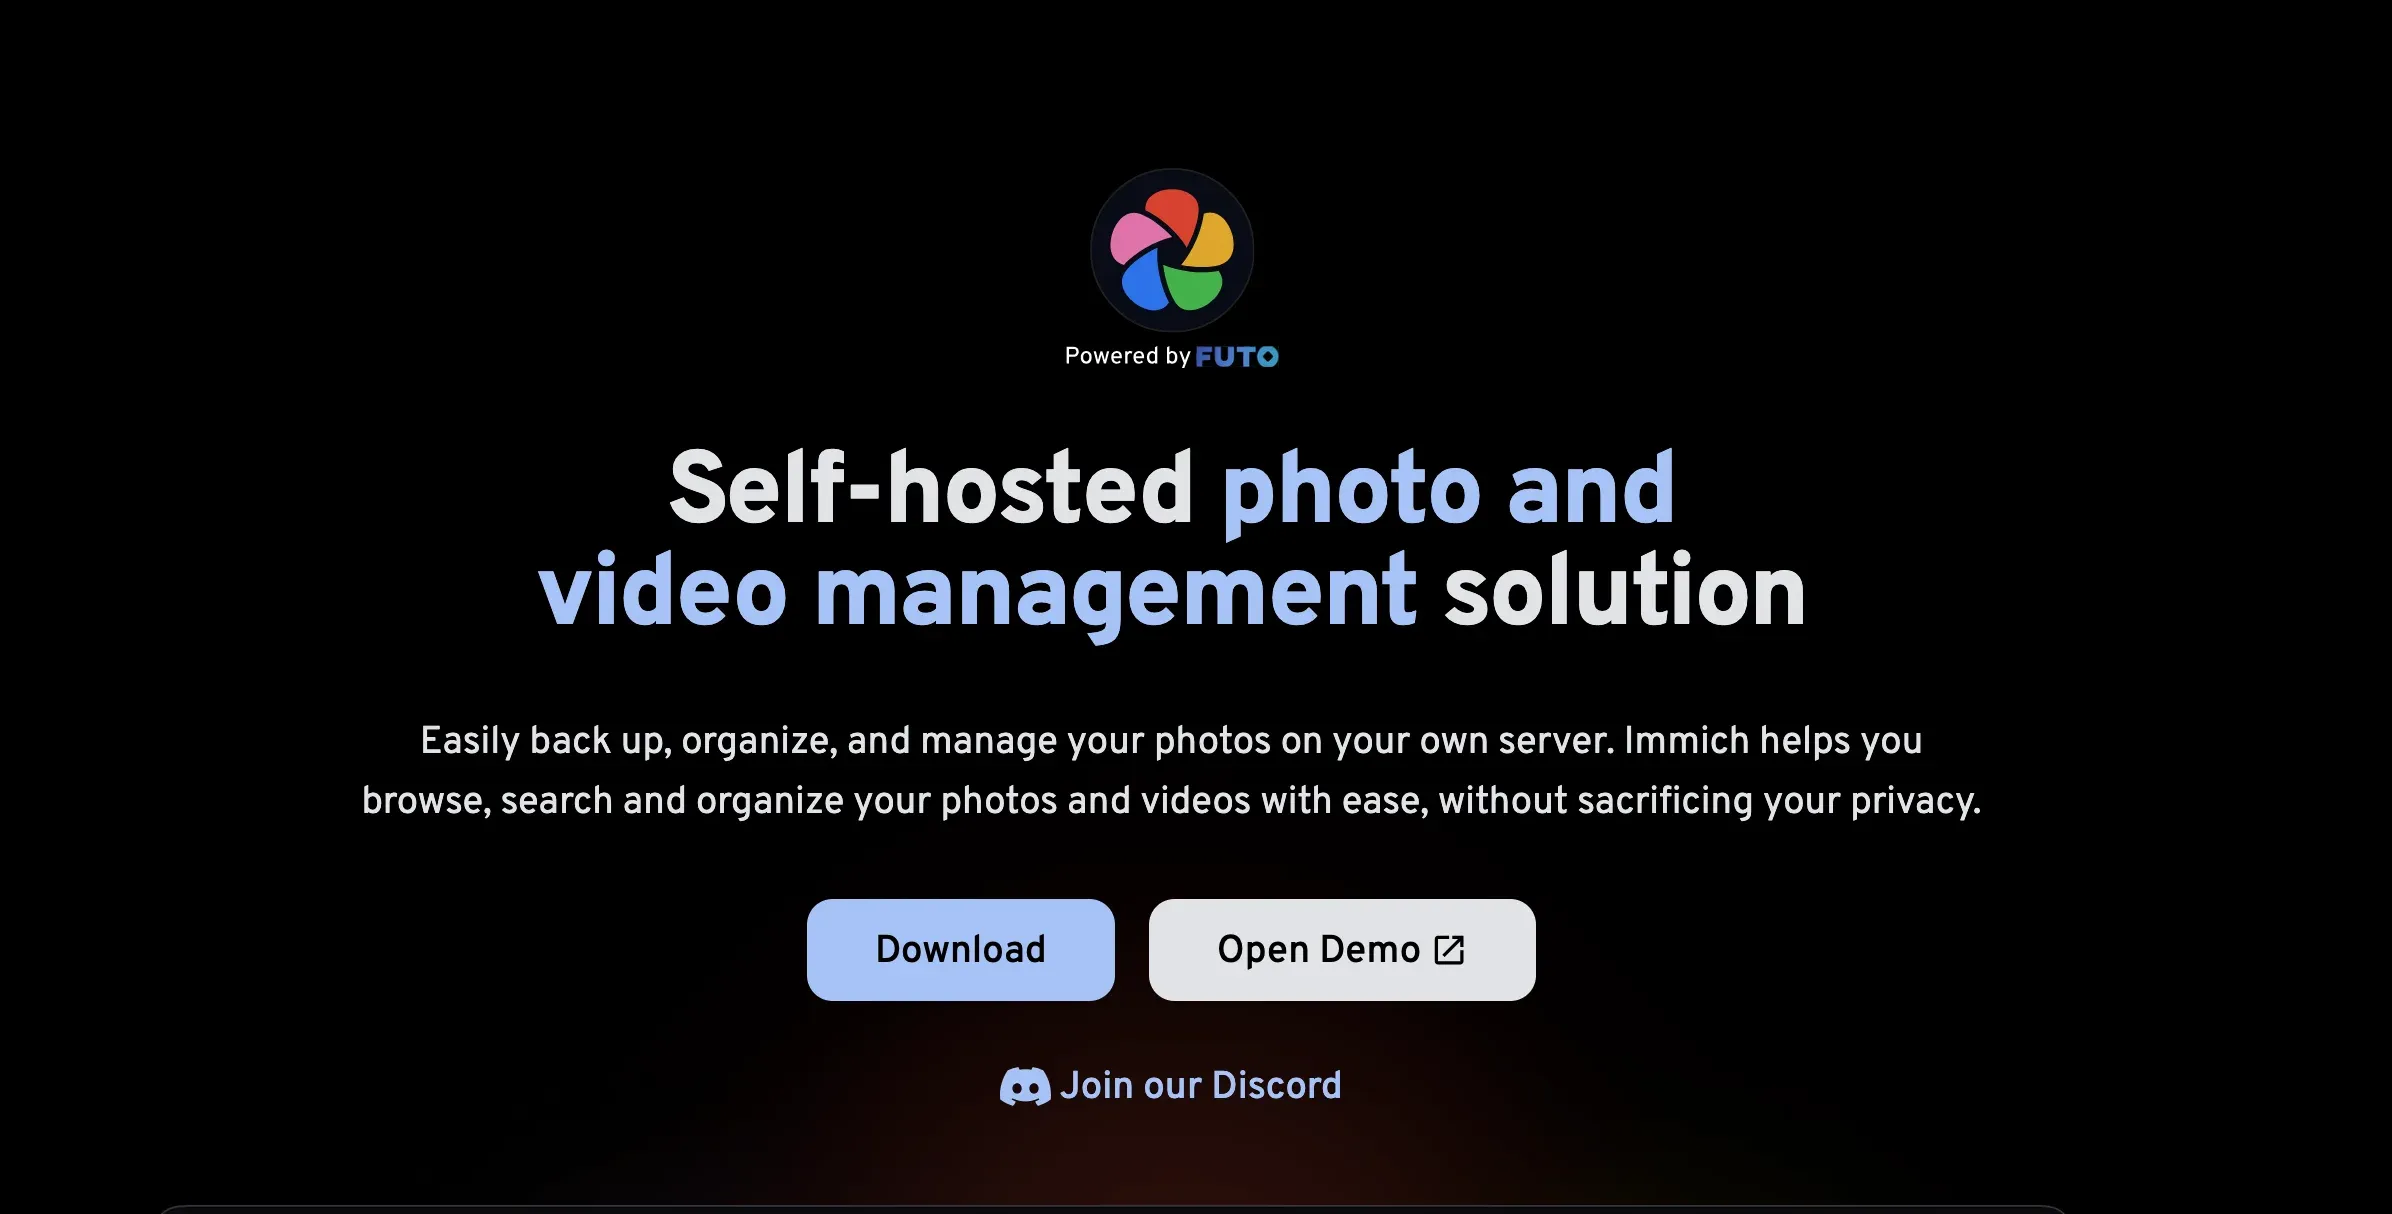Click the Immich flower logo
The height and width of the screenshot is (1214, 2392).
pyautogui.click(x=1171, y=250)
